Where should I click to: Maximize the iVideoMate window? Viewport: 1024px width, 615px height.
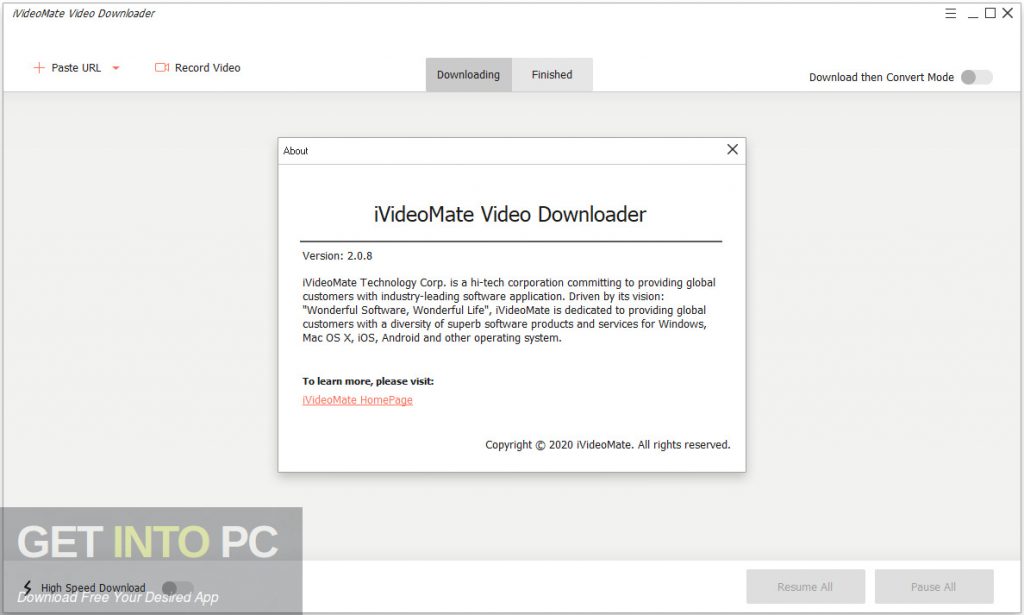pyautogui.click(x=991, y=13)
